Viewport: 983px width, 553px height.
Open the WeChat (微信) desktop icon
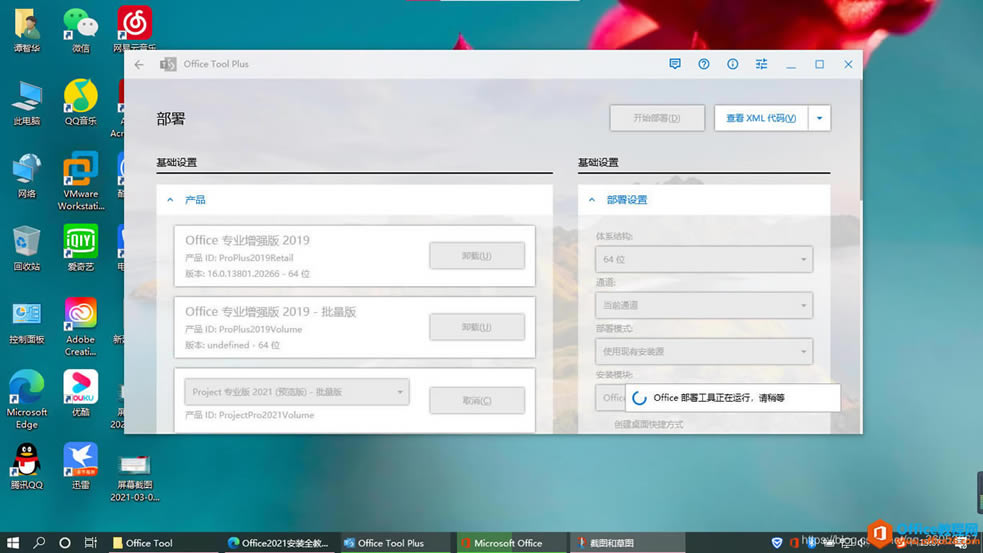(x=81, y=25)
